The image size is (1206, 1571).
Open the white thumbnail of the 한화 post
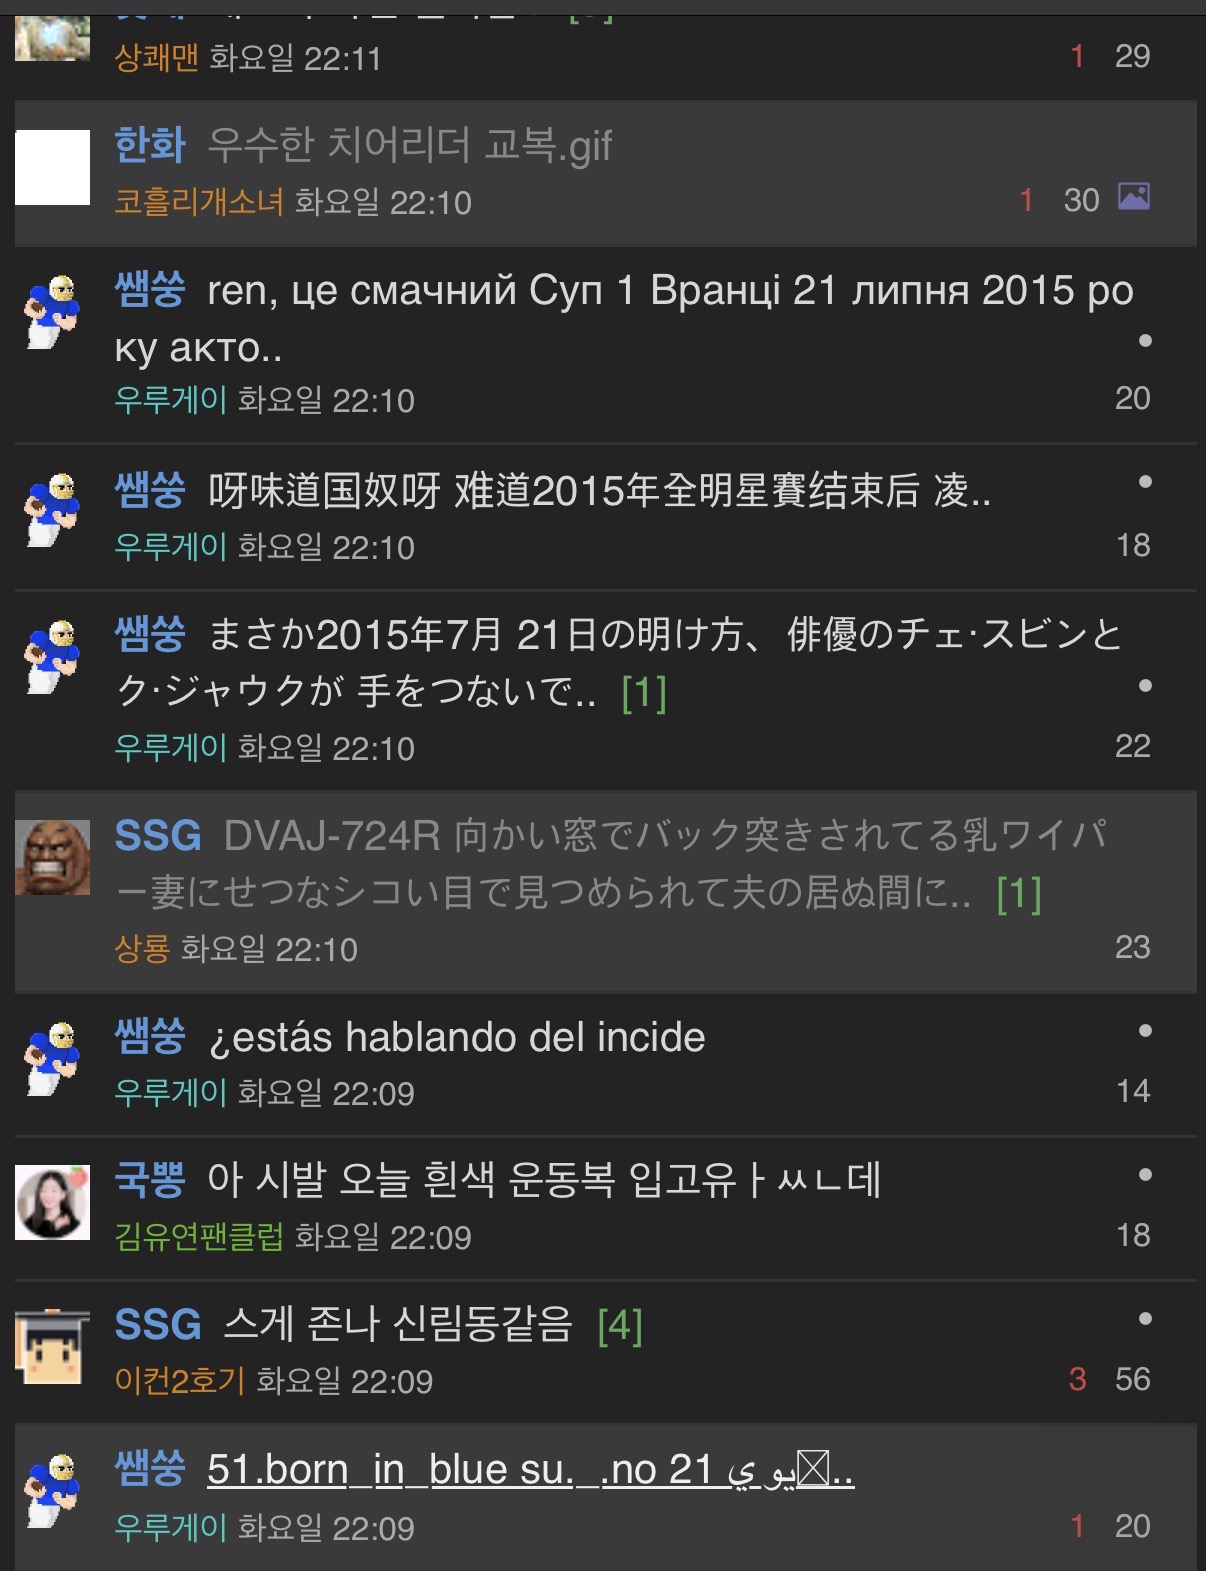pos(53,167)
